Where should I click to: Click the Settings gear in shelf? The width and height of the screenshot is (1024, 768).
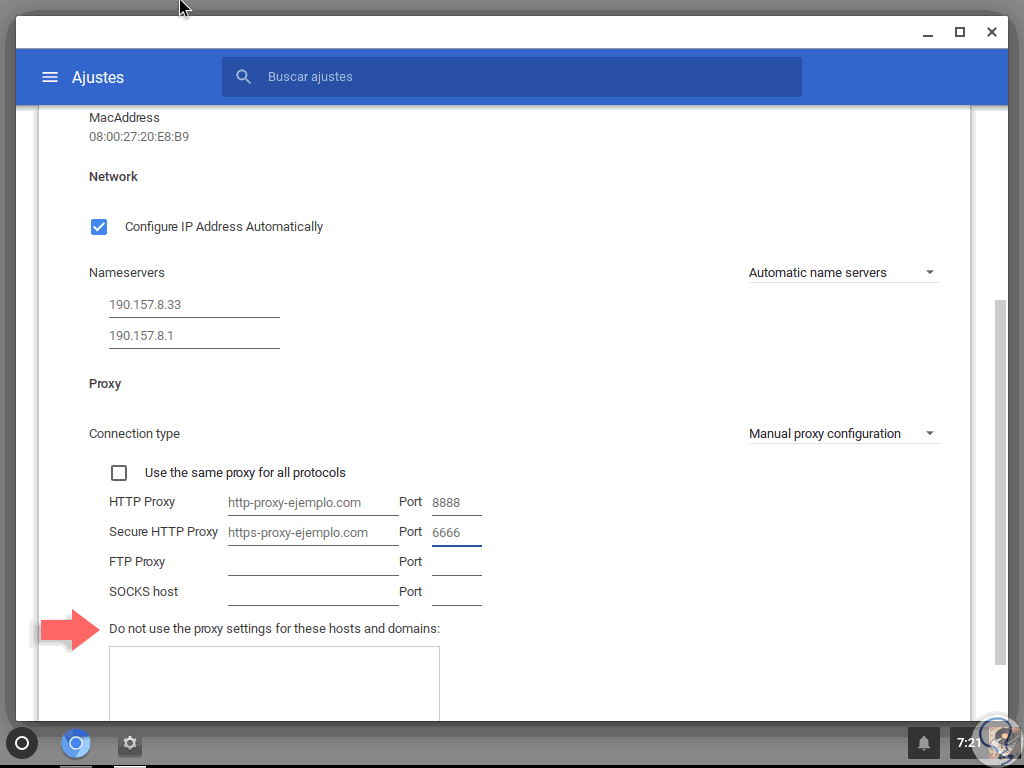coord(130,743)
